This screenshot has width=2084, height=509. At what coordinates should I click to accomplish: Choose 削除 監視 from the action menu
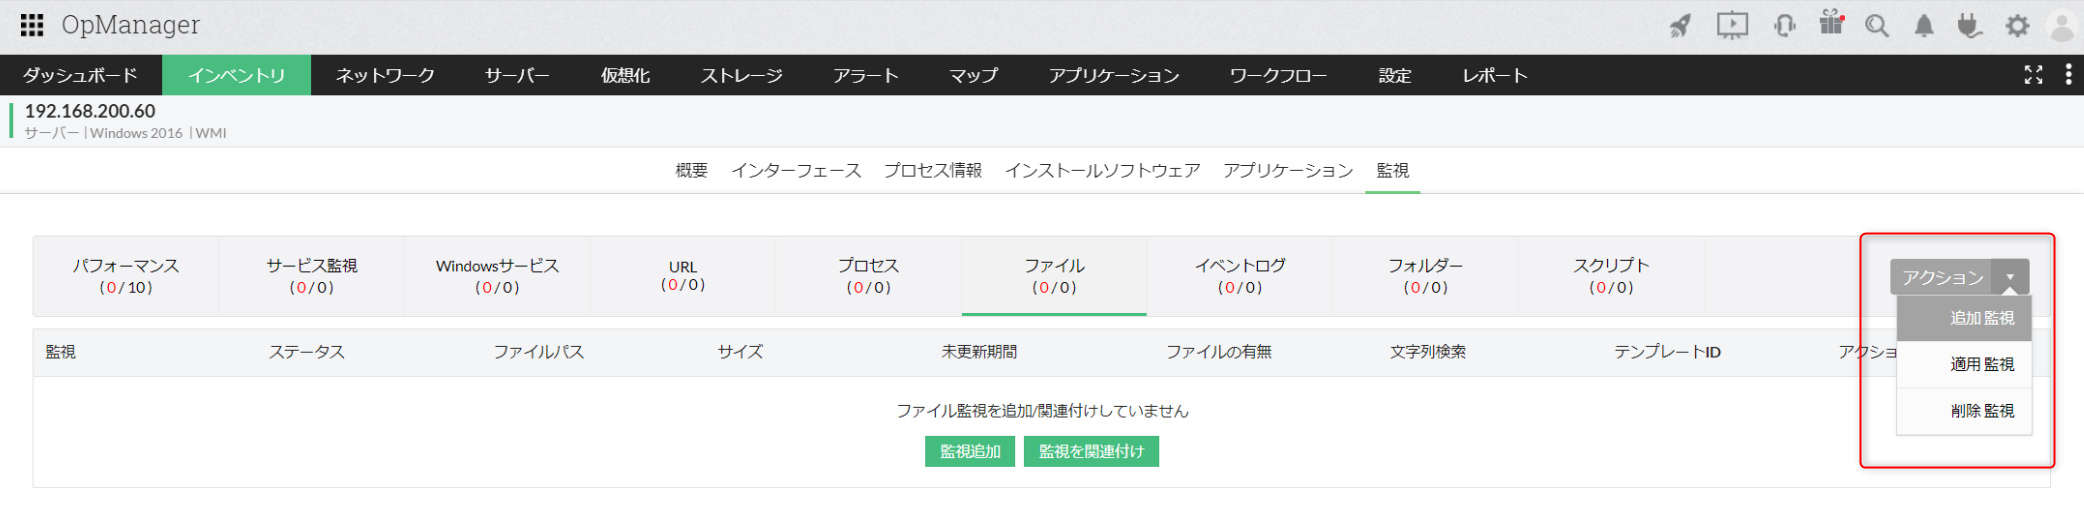tap(1981, 411)
